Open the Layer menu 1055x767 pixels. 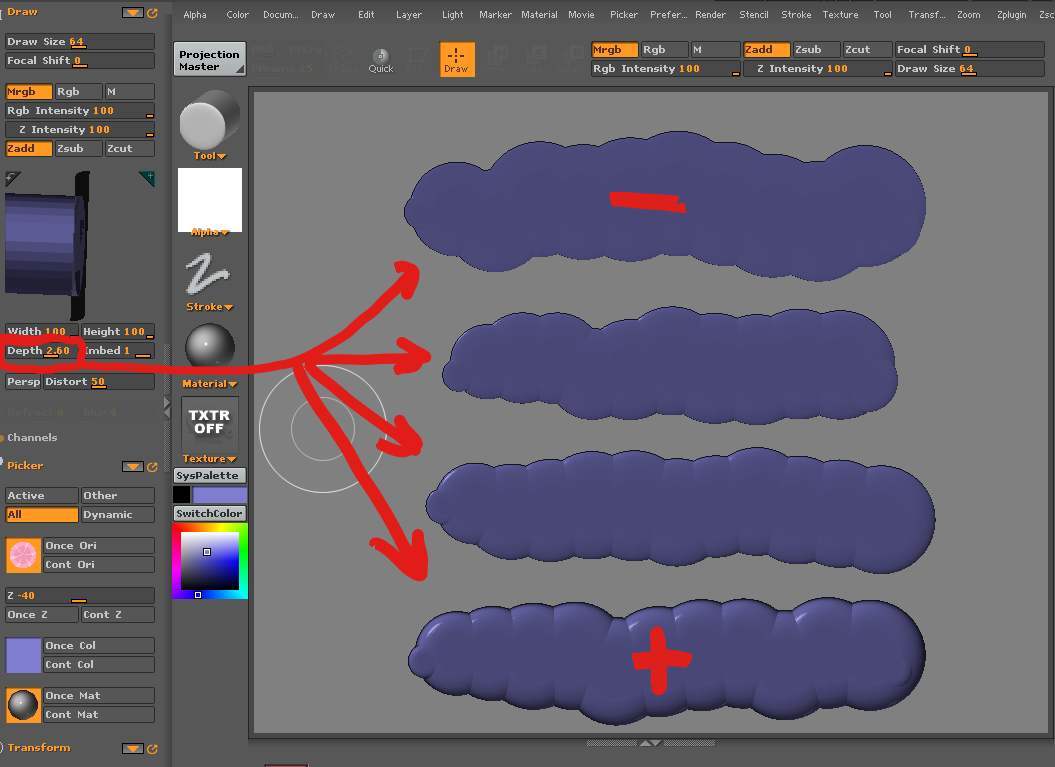pyautogui.click(x=408, y=15)
